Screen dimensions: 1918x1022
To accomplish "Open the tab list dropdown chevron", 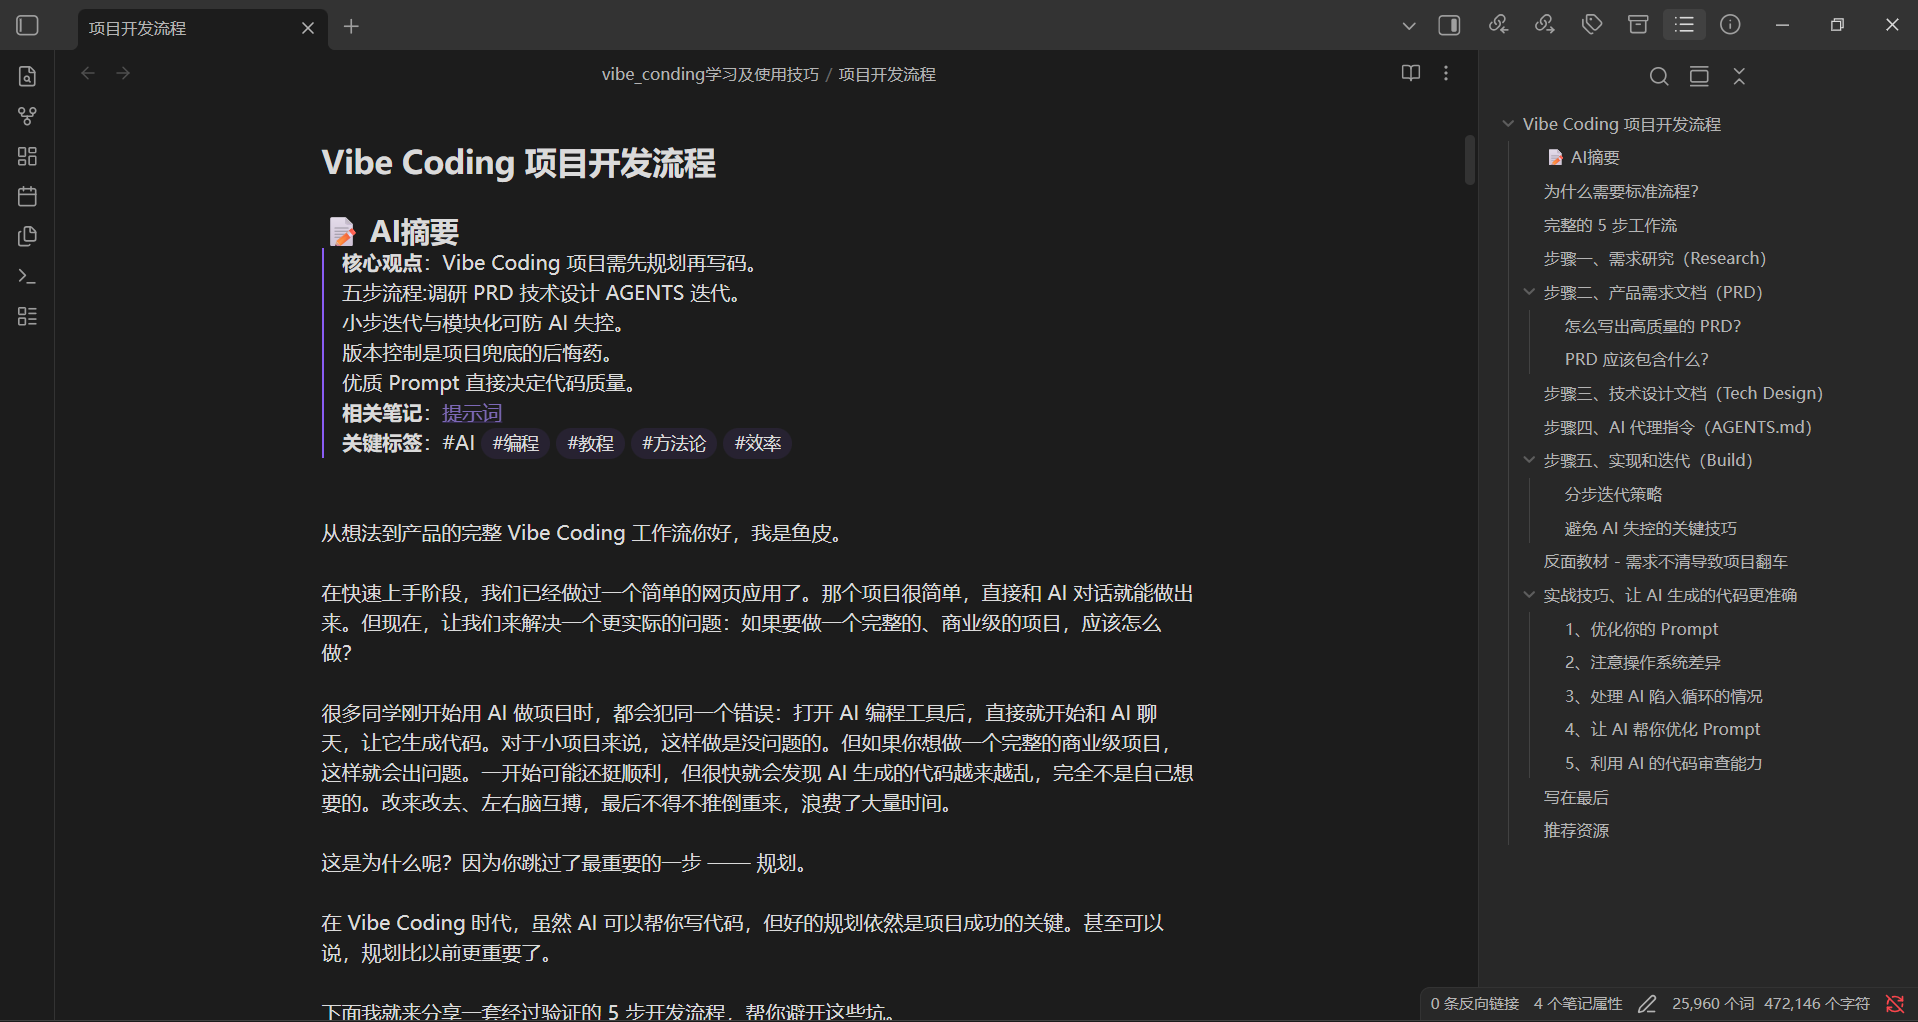I will [x=1409, y=26].
